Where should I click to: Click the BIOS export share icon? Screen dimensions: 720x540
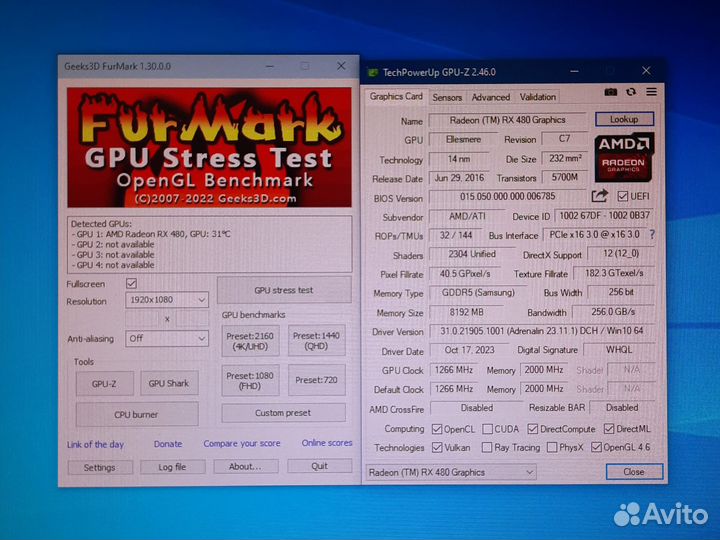tap(599, 196)
